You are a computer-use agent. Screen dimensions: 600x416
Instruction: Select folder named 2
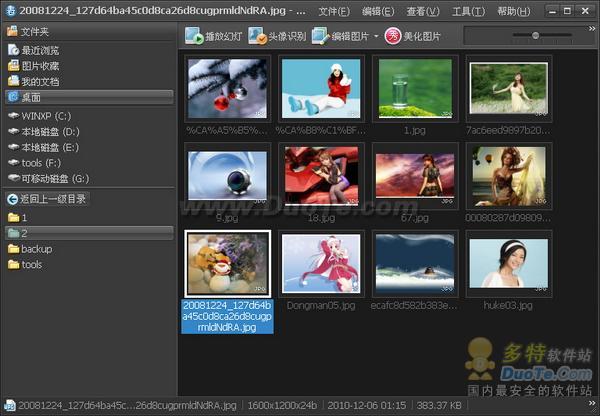pyautogui.click(x=89, y=233)
